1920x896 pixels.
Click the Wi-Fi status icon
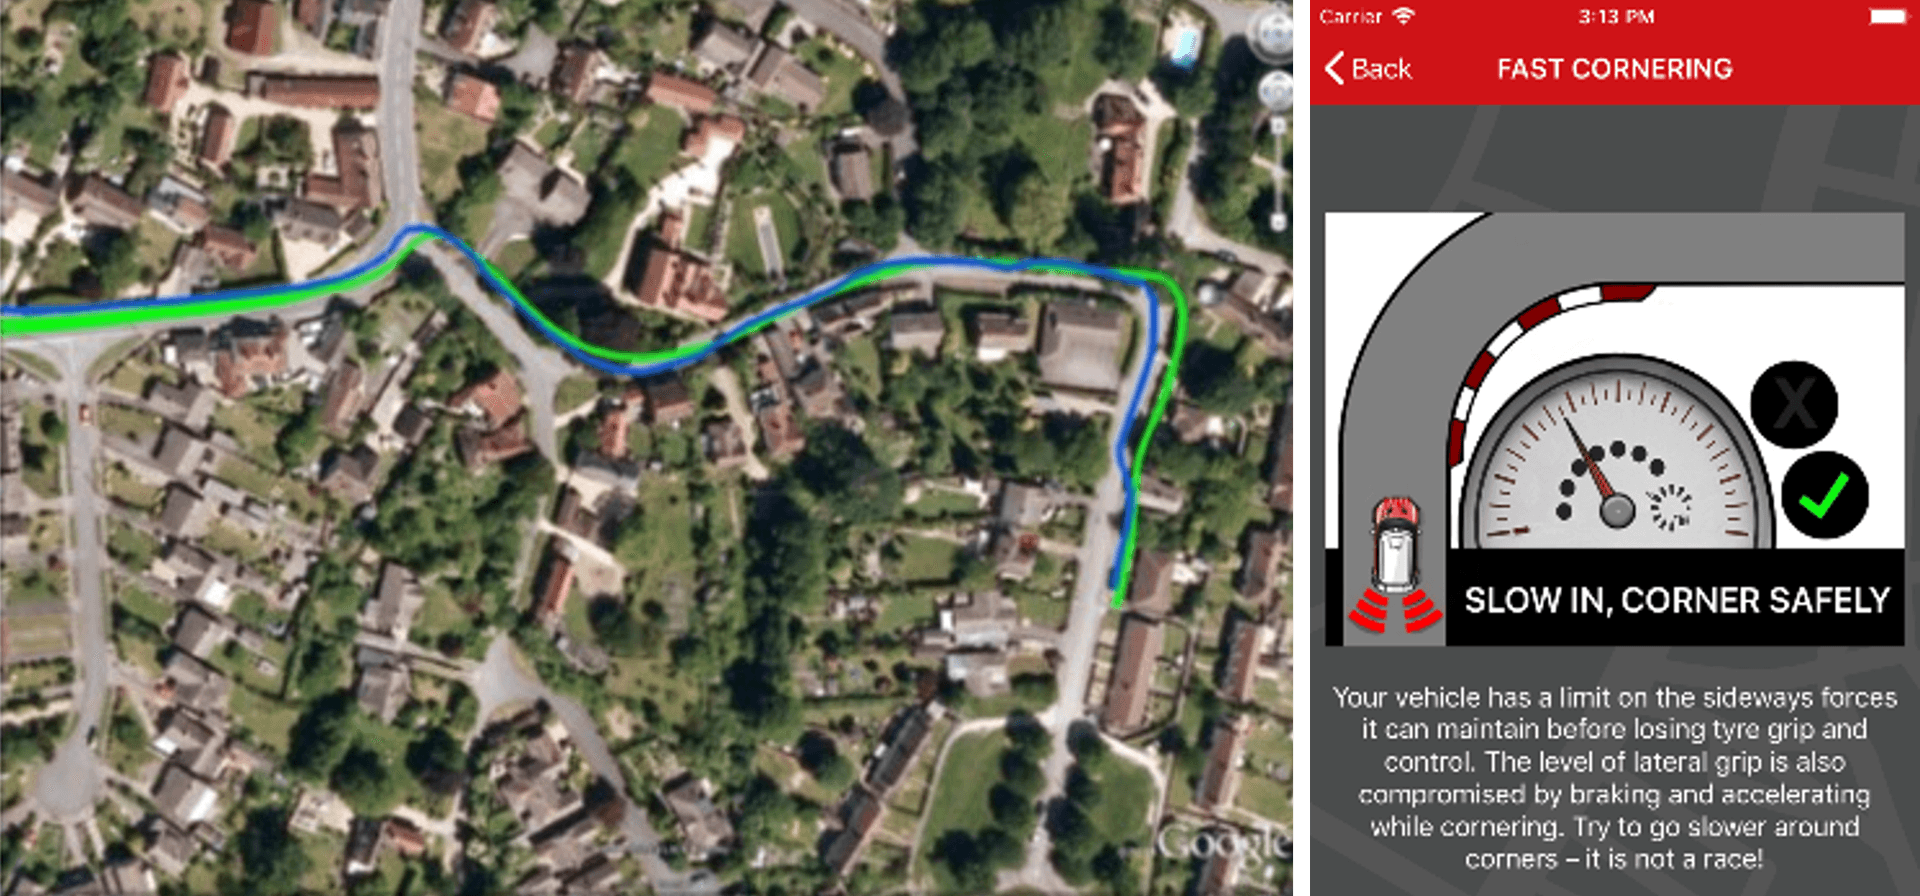click(1404, 16)
